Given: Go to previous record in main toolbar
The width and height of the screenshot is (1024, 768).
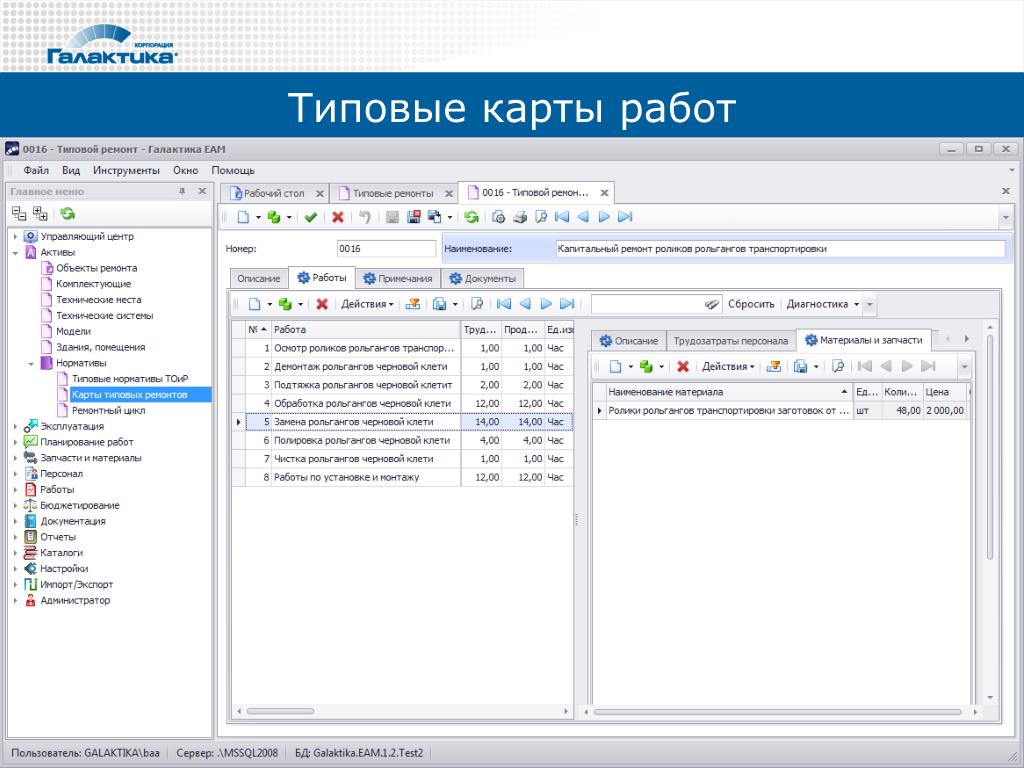Looking at the screenshot, I should pos(583,217).
